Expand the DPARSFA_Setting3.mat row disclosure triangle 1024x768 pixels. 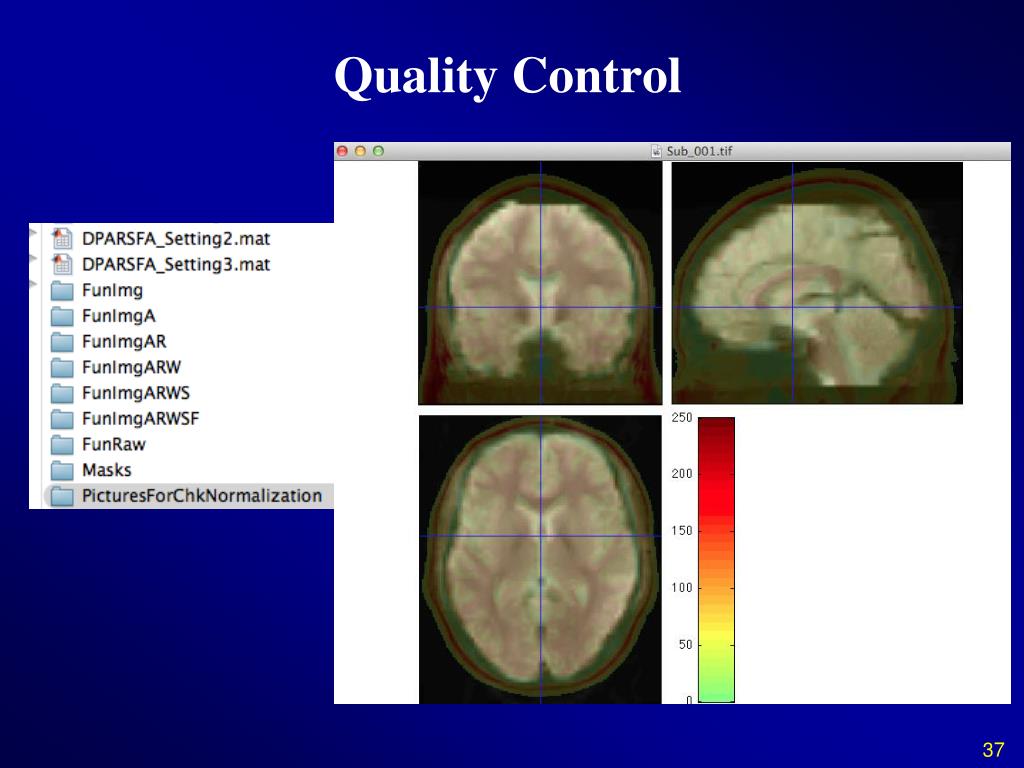tap(33, 259)
